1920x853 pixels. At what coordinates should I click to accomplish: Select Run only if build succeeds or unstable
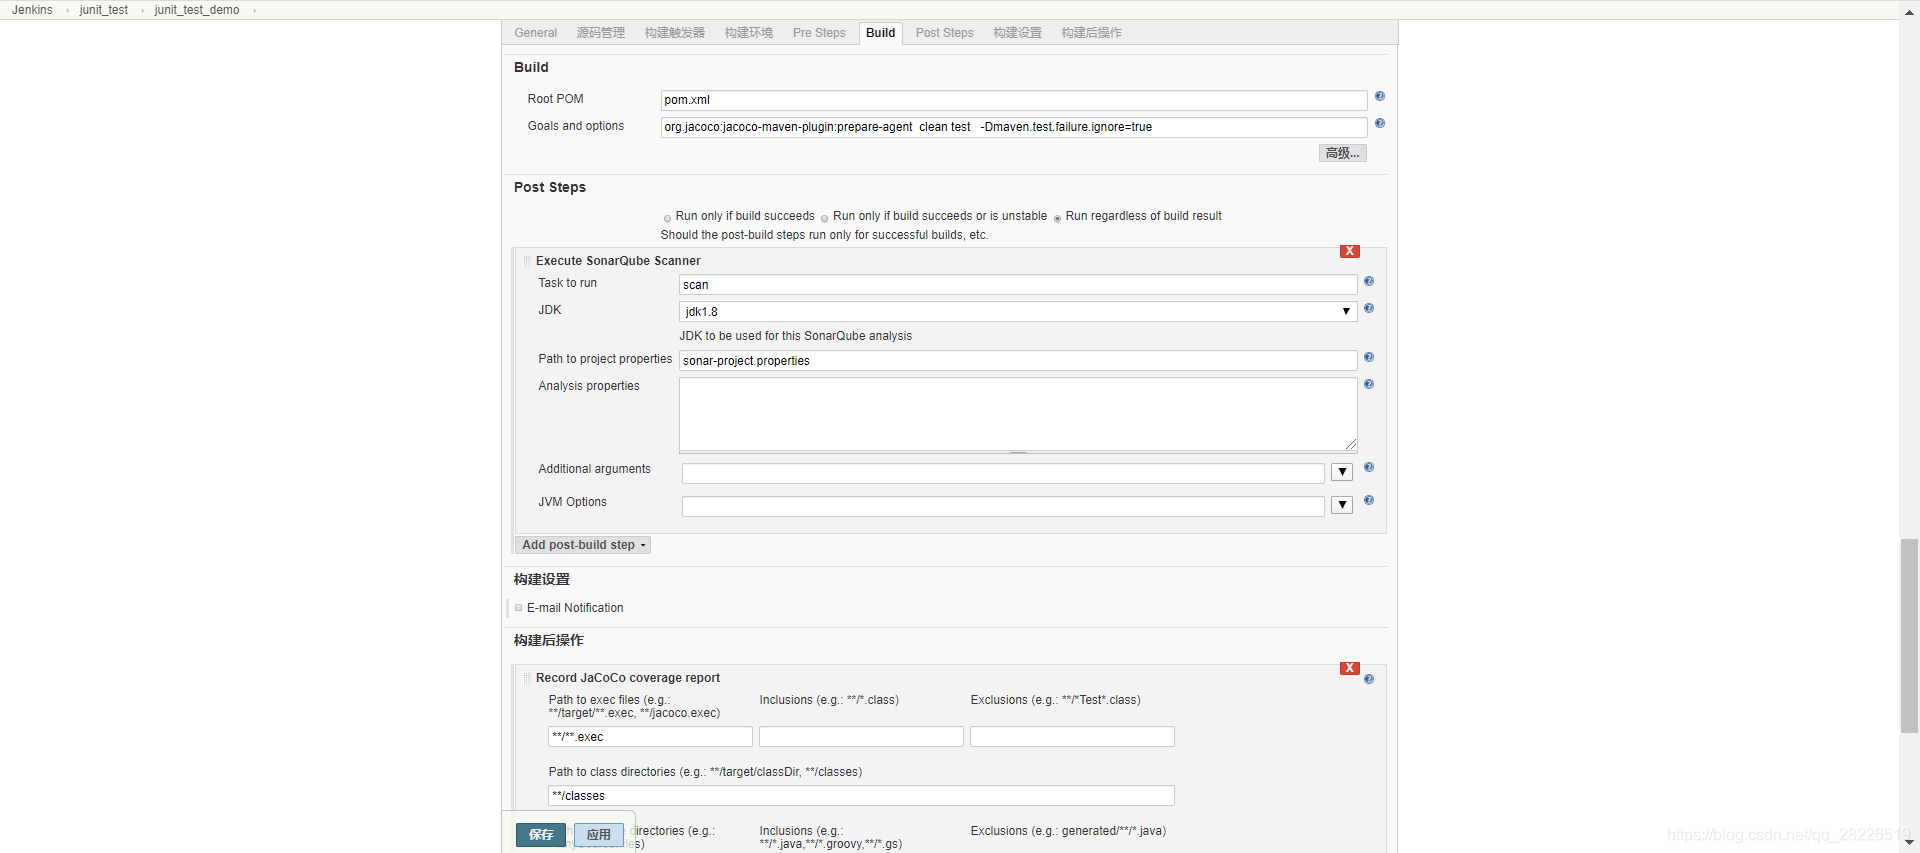click(825, 218)
